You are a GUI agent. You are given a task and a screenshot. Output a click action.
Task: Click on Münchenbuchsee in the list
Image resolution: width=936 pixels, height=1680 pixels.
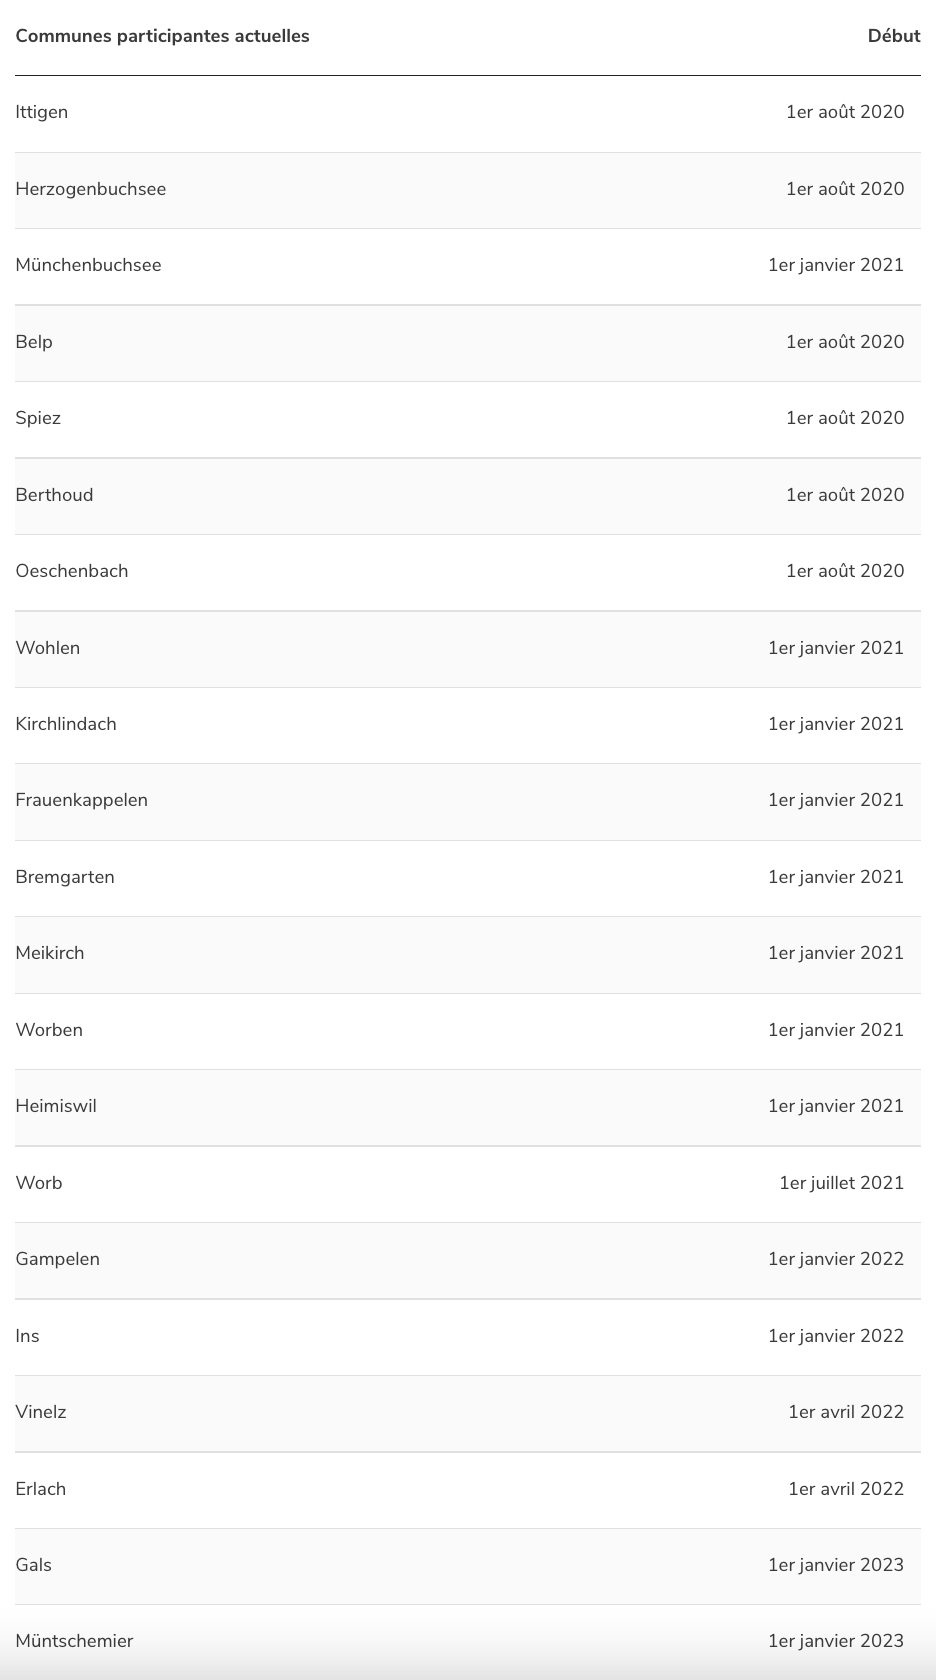pyautogui.click(x=88, y=265)
